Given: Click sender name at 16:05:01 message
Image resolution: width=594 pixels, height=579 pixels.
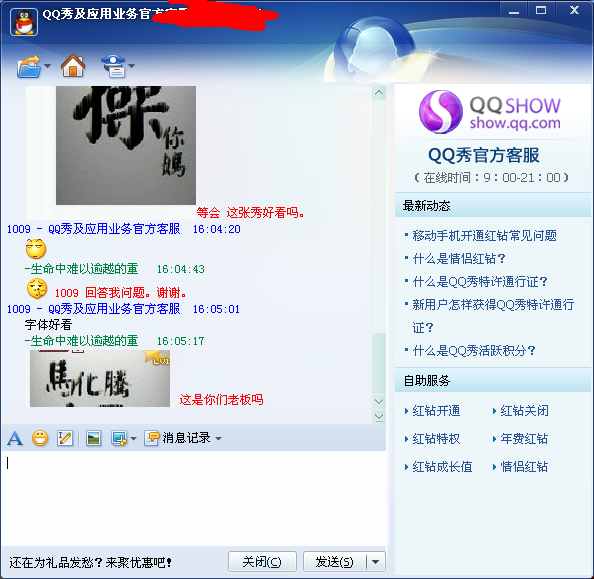Looking at the screenshot, I should (94, 309).
